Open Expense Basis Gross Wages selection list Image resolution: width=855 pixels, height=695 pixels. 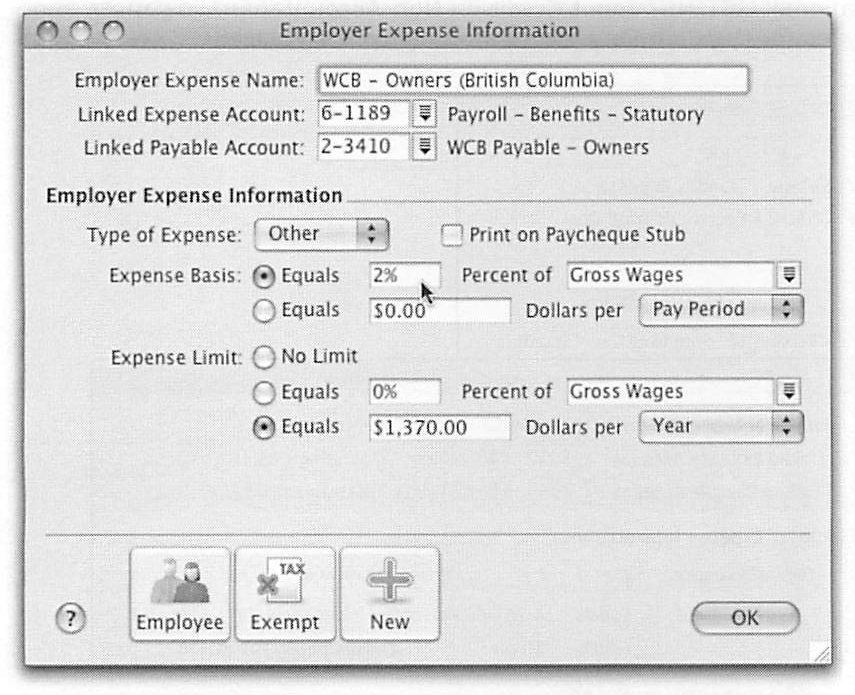pyautogui.click(x=788, y=275)
